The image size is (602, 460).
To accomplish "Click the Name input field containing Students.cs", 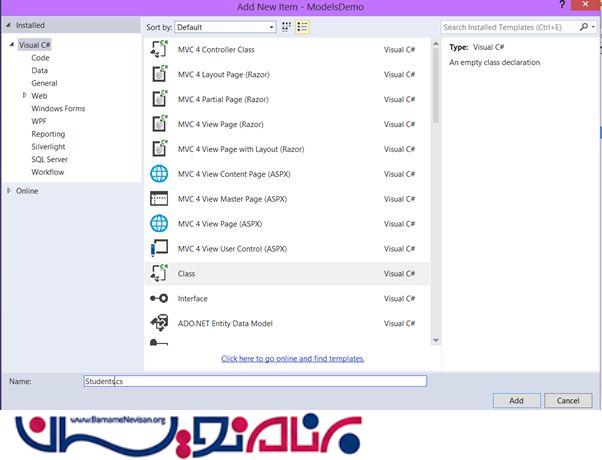I will [255, 381].
